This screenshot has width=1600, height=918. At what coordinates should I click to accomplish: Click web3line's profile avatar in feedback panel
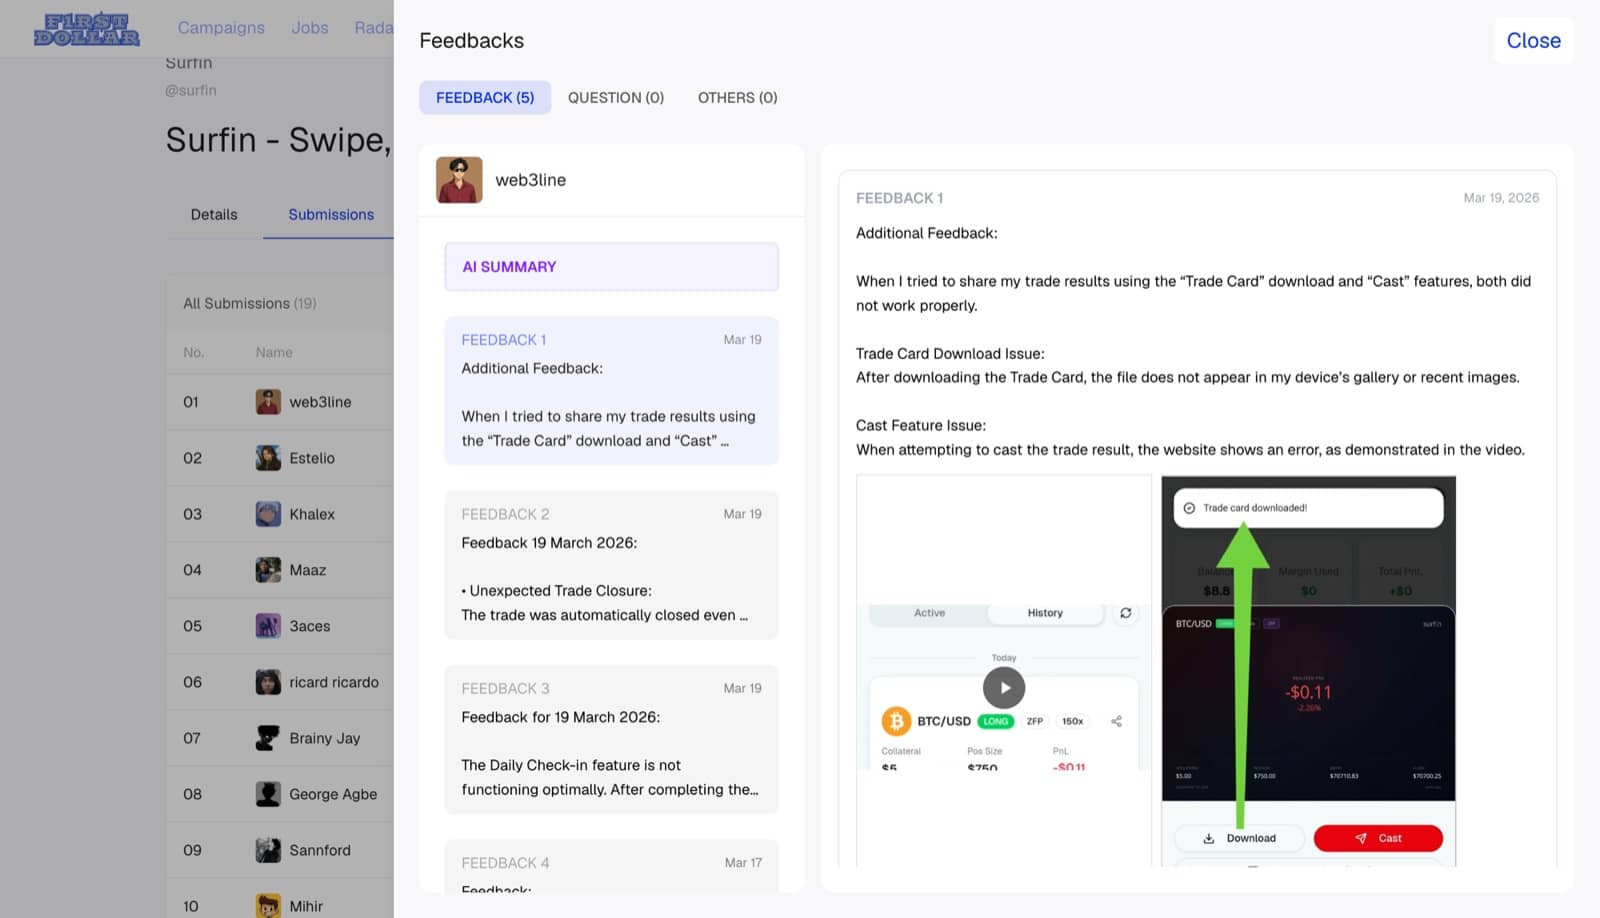pos(459,180)
